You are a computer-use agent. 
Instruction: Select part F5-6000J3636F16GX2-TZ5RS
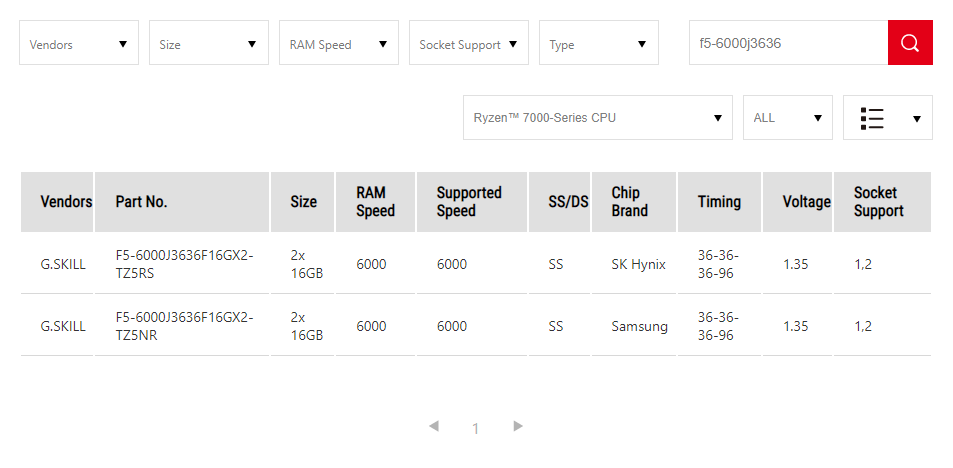point(184,264)
